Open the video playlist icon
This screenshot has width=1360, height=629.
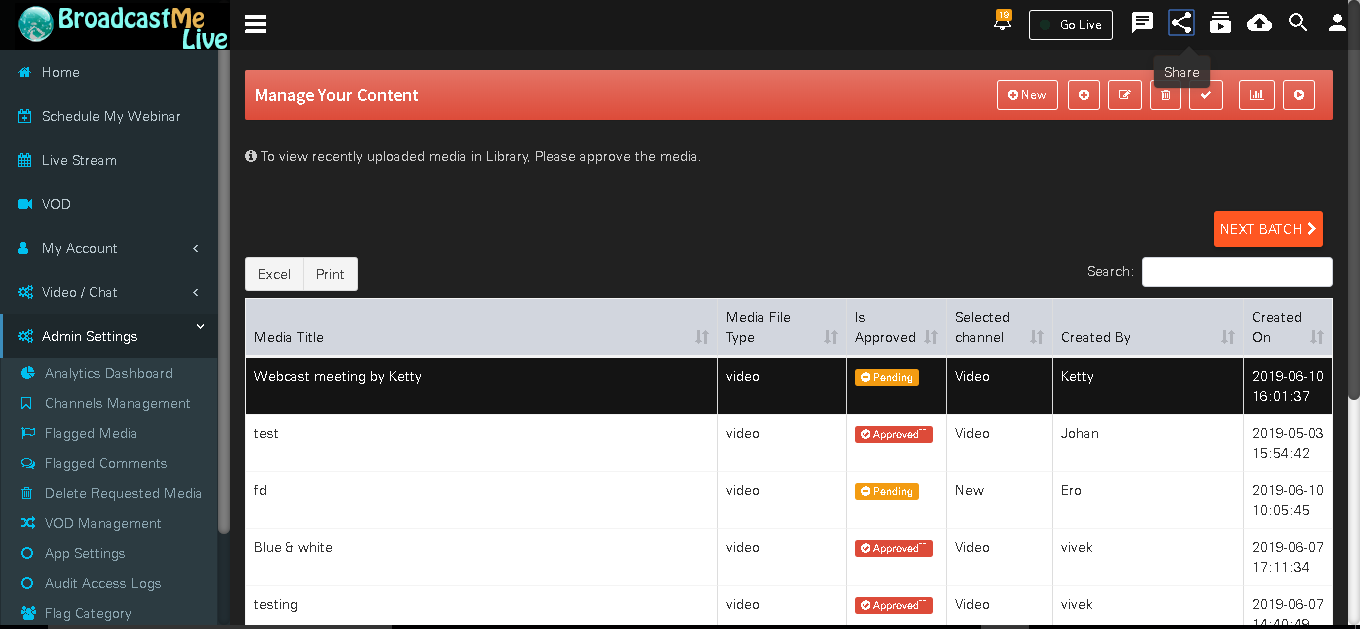click(1220, 22)
